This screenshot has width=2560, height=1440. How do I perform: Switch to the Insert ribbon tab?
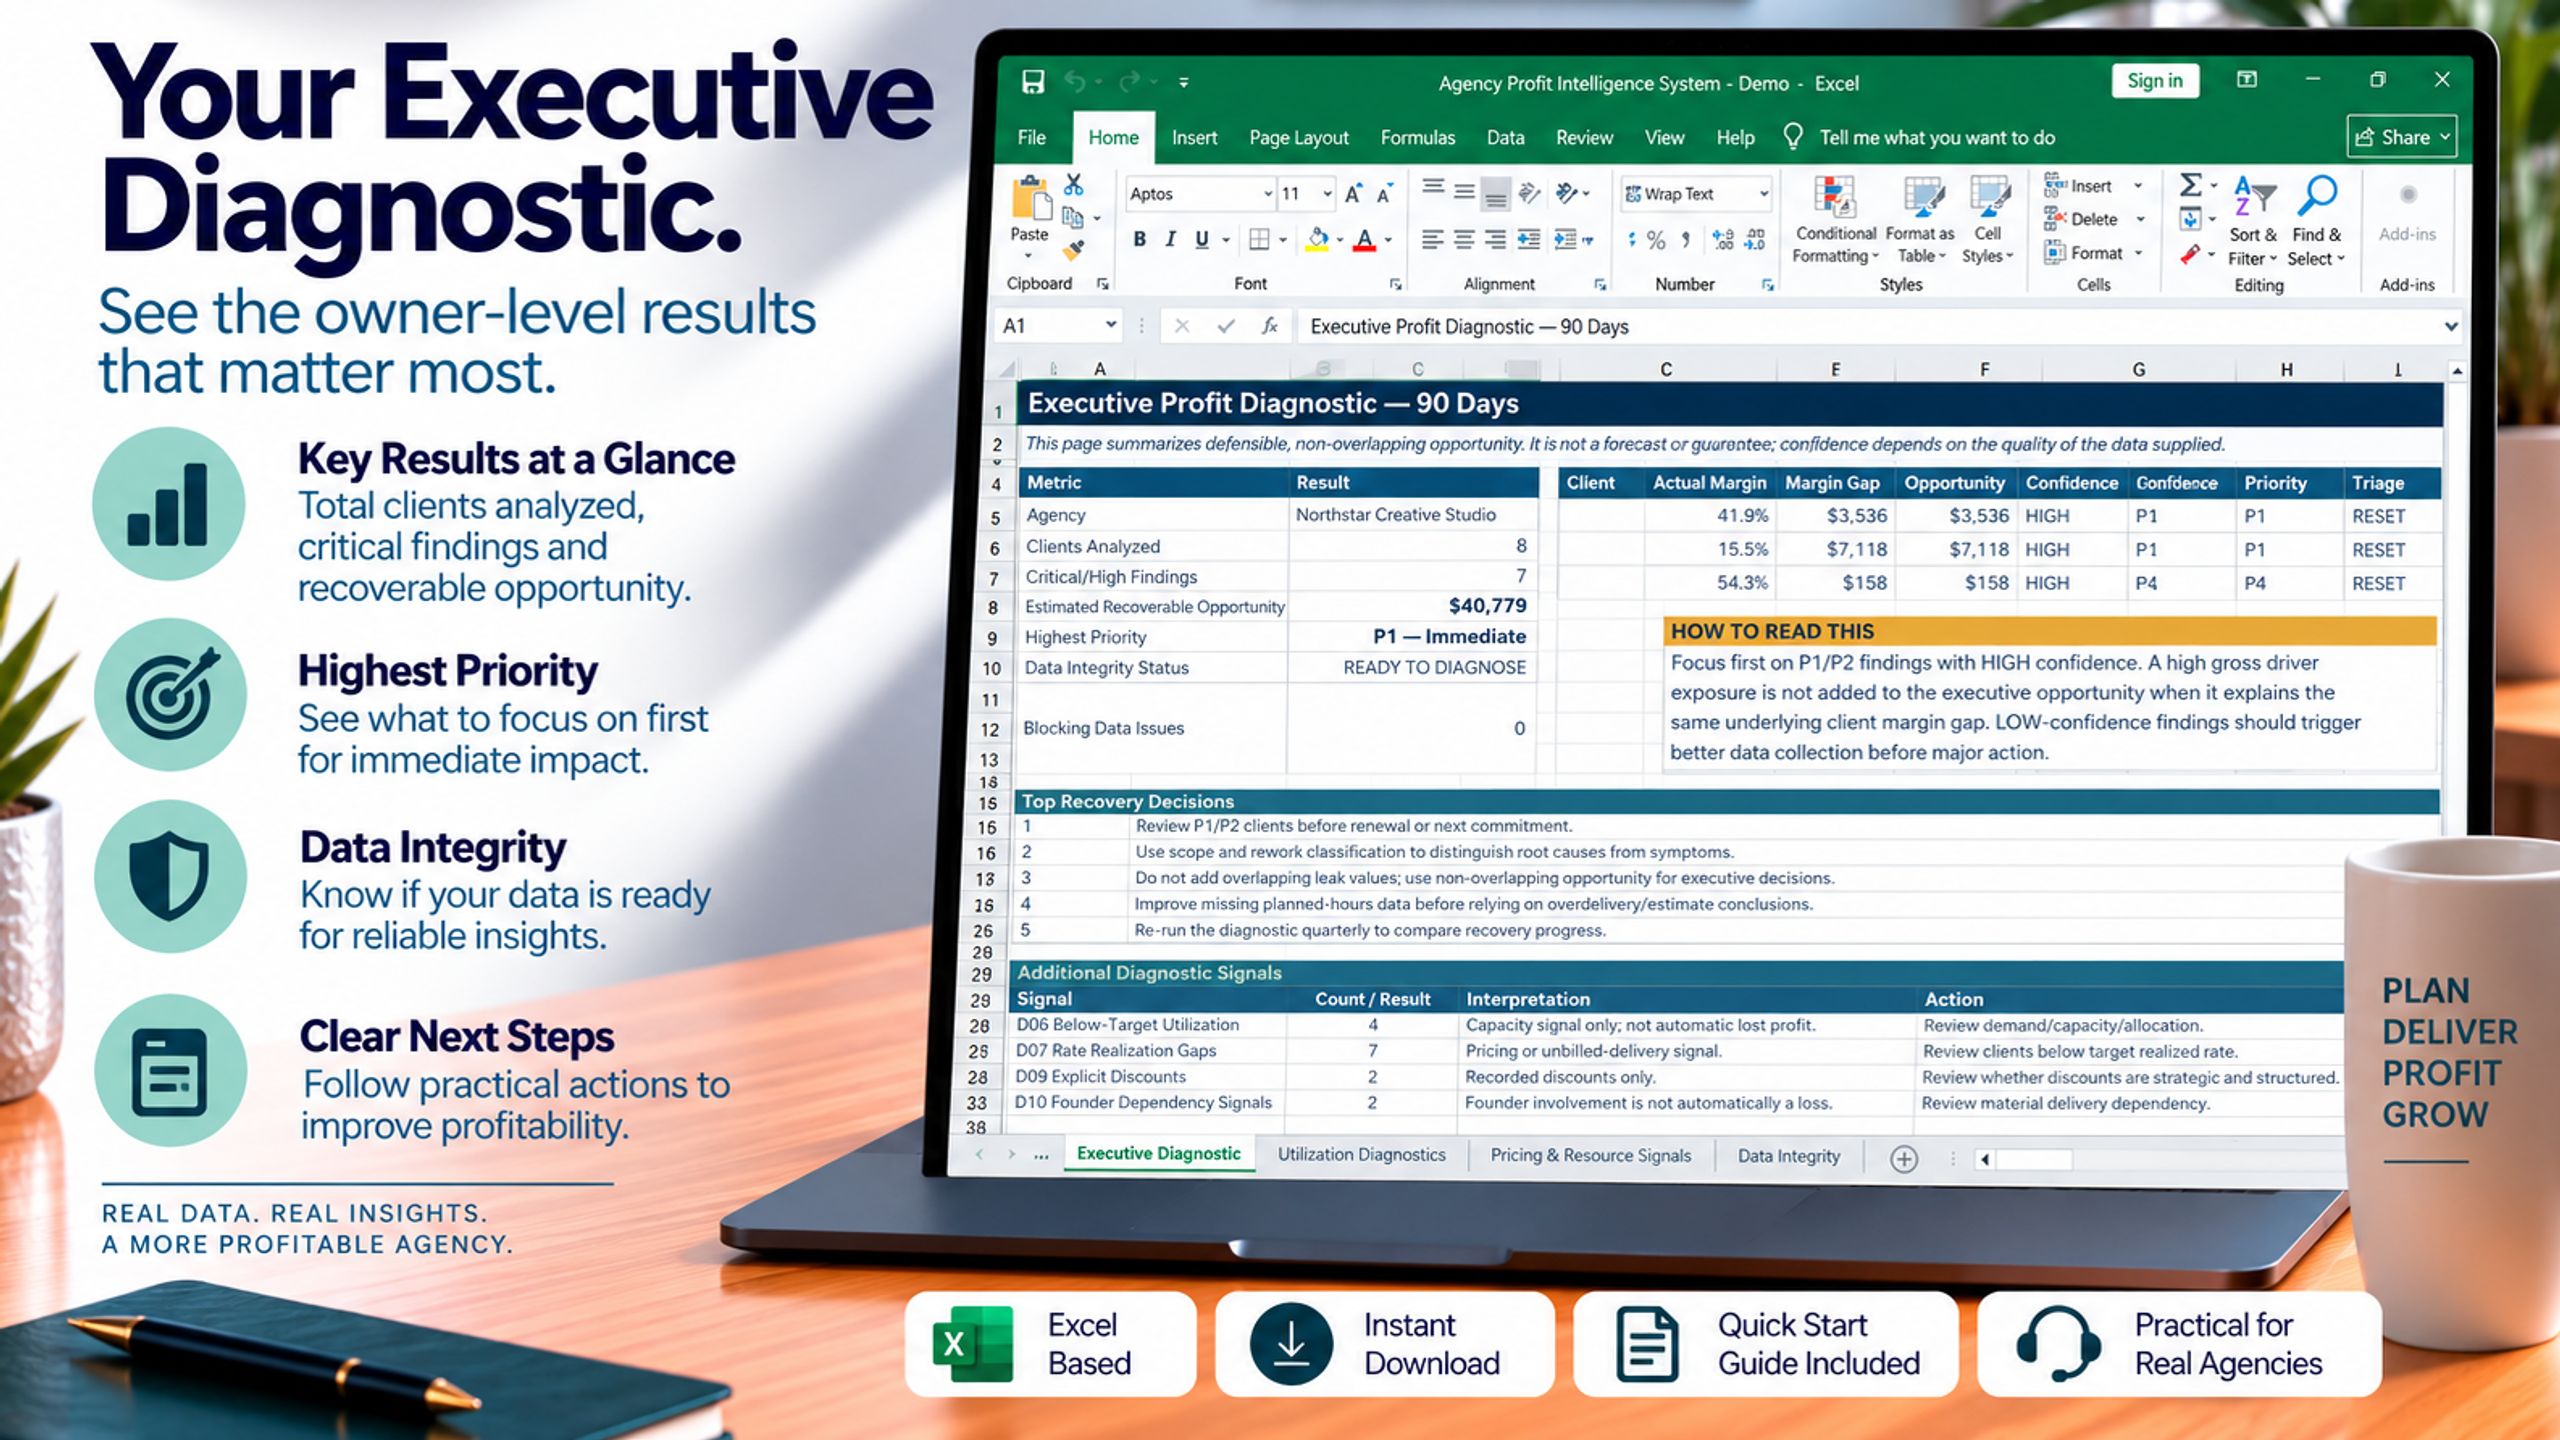[x=1194, y=138]
